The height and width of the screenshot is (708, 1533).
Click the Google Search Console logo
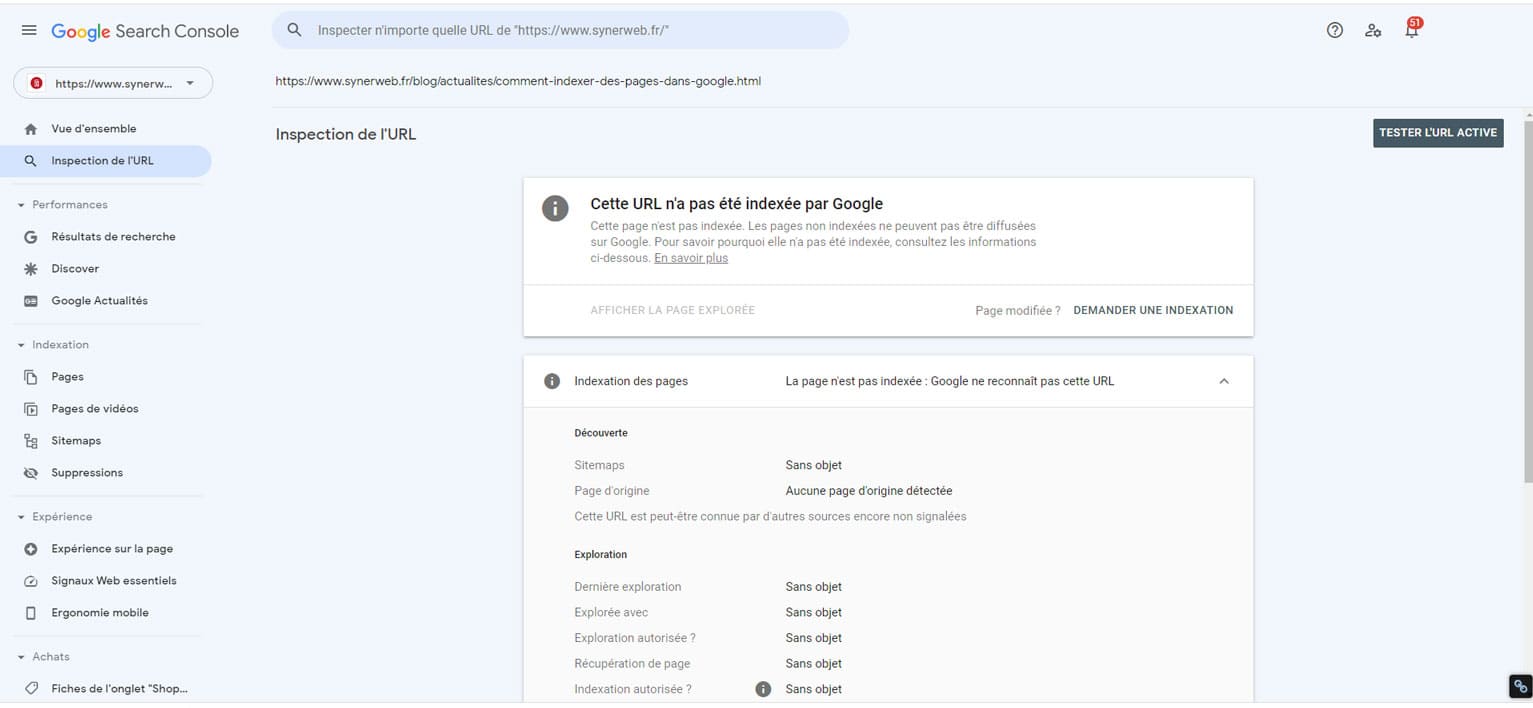pyautogui.click(x=145, y=31)
